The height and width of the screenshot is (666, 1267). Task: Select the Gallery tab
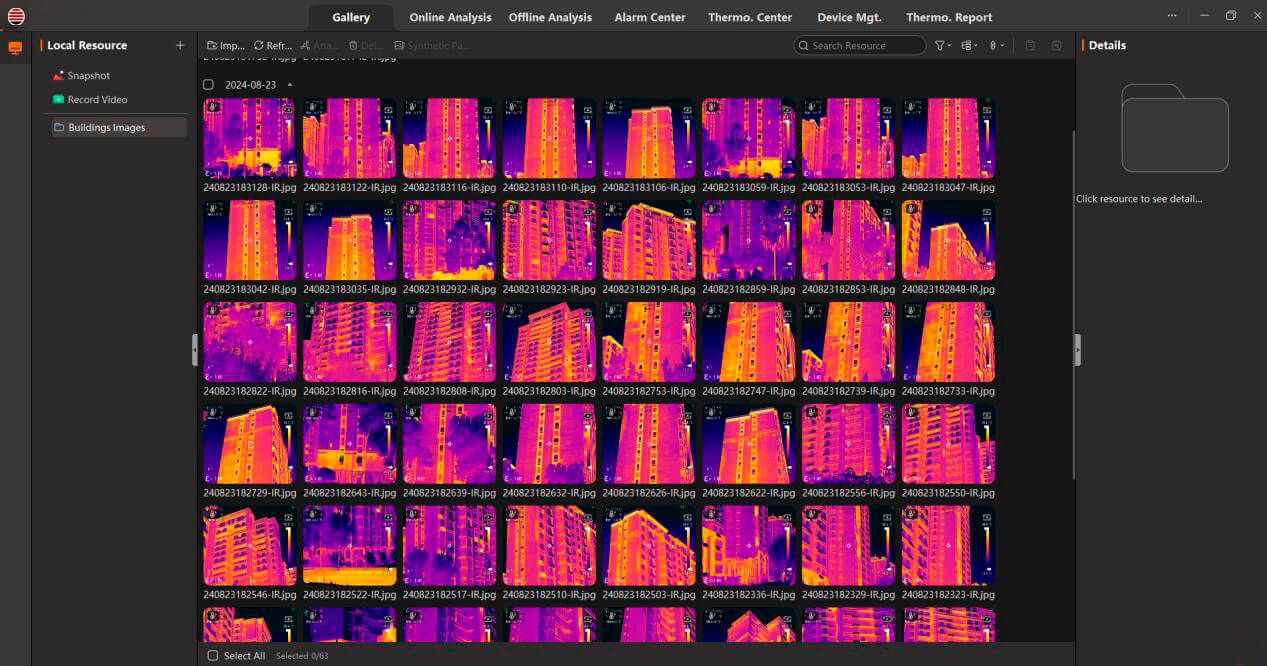pyautogui.click(x=351, y=17)
